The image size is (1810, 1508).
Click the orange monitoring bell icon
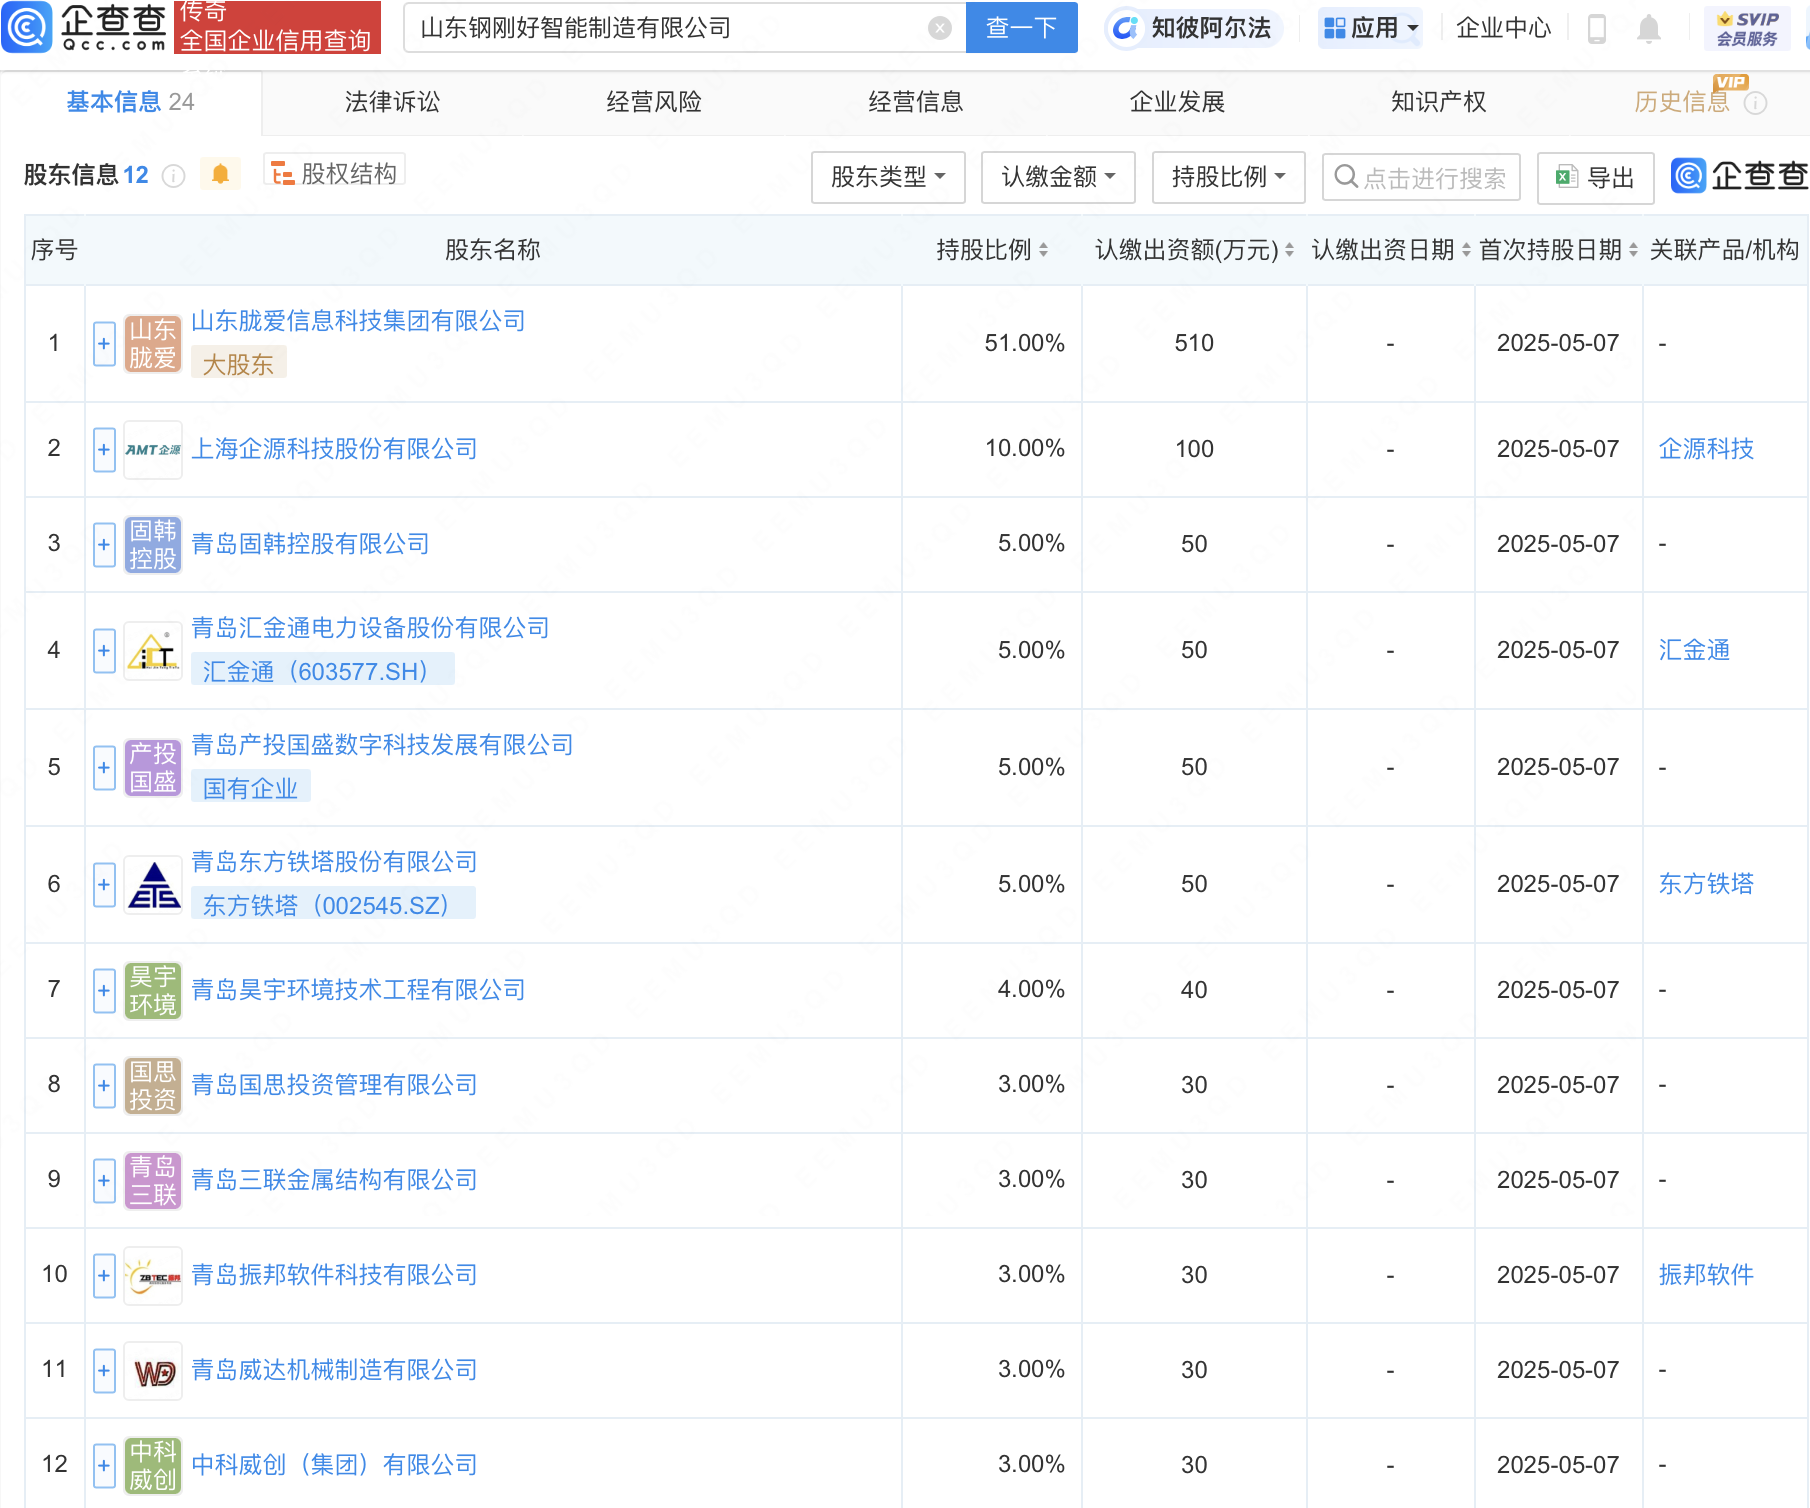pos(220,175)
